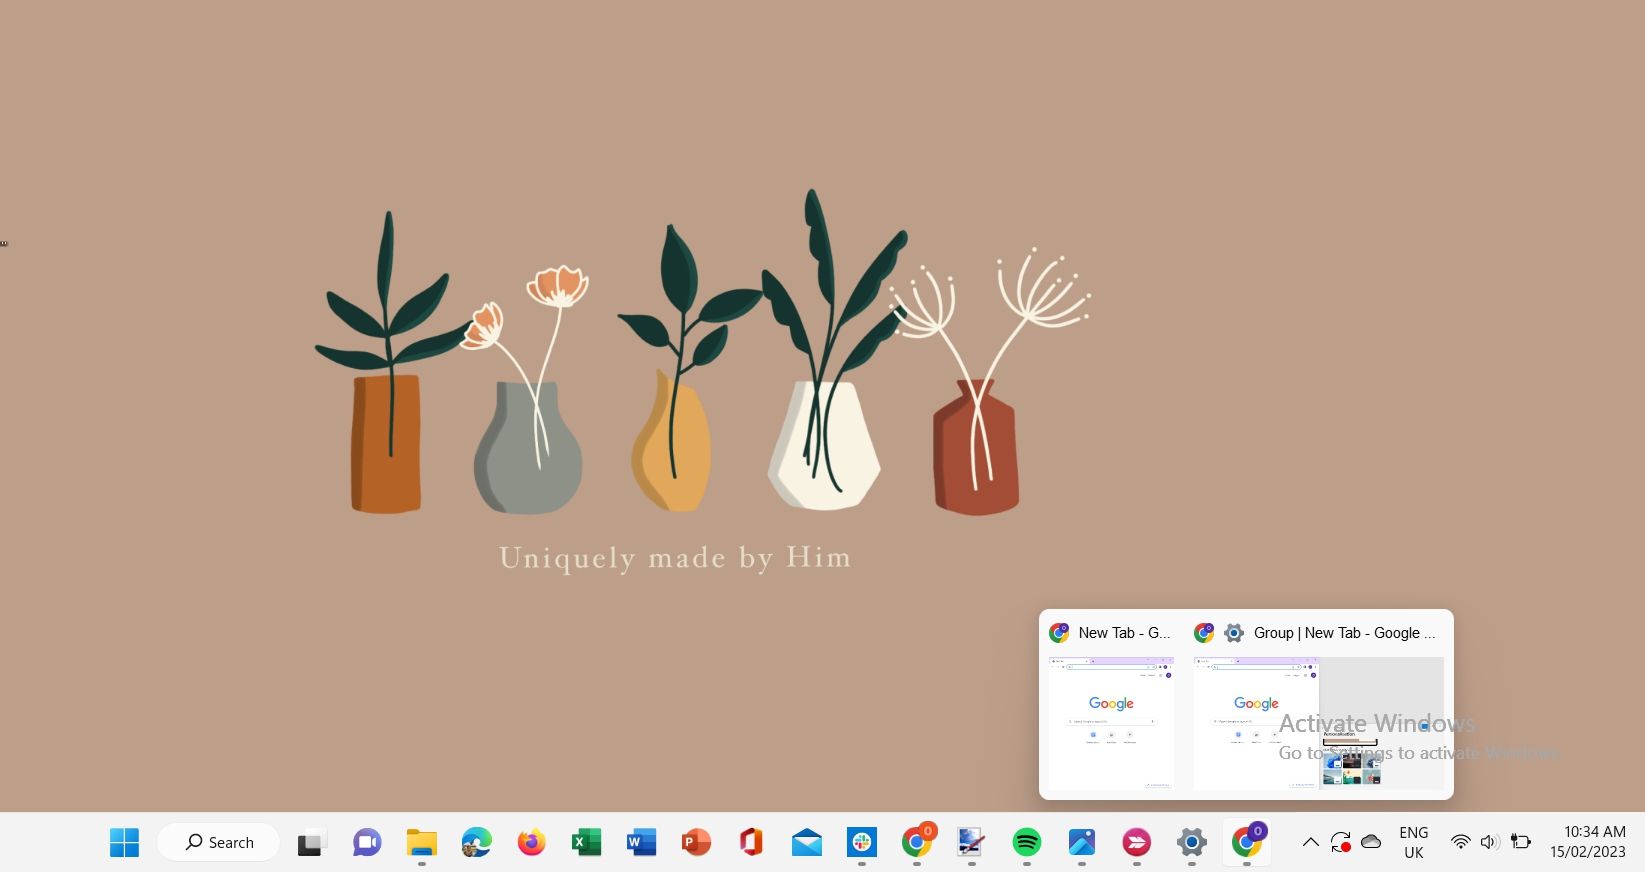The height and width of the screenshot is (872, 1645).
Task: Open the Mail app from the taskbar
Action: coord(806,843)
